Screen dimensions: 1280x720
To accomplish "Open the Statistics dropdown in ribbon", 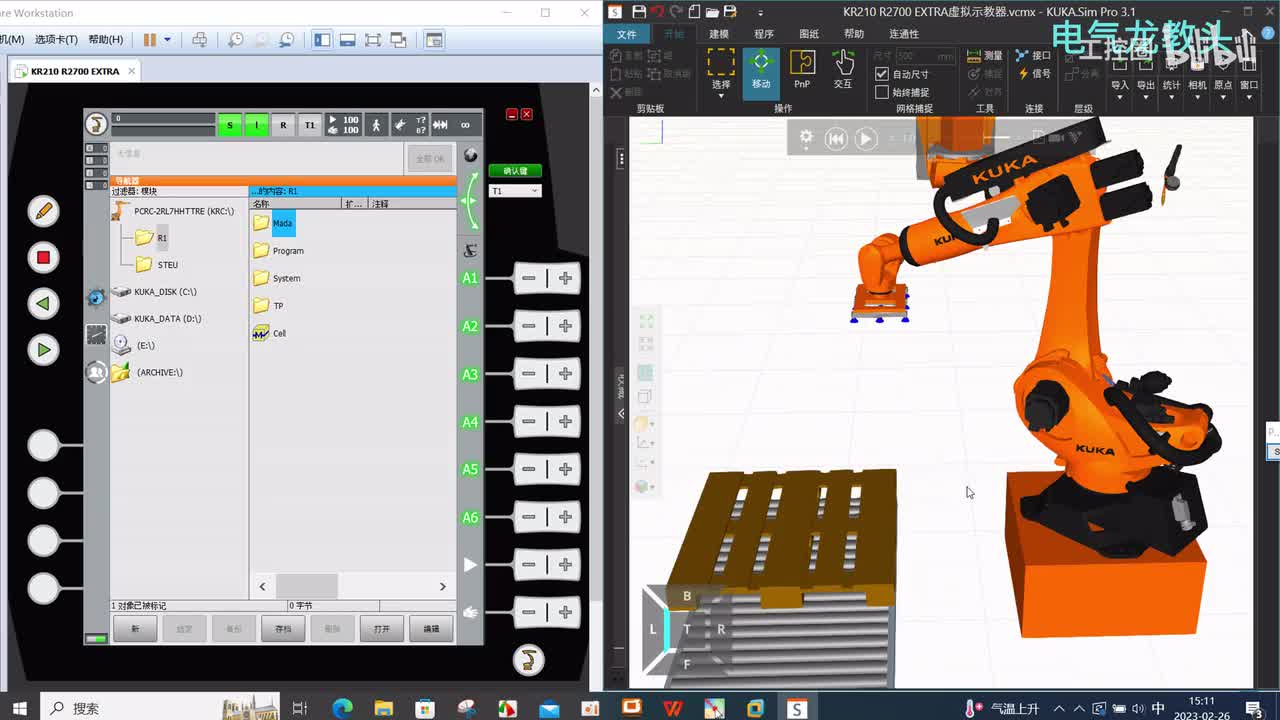I will [x=1172, y=97].
